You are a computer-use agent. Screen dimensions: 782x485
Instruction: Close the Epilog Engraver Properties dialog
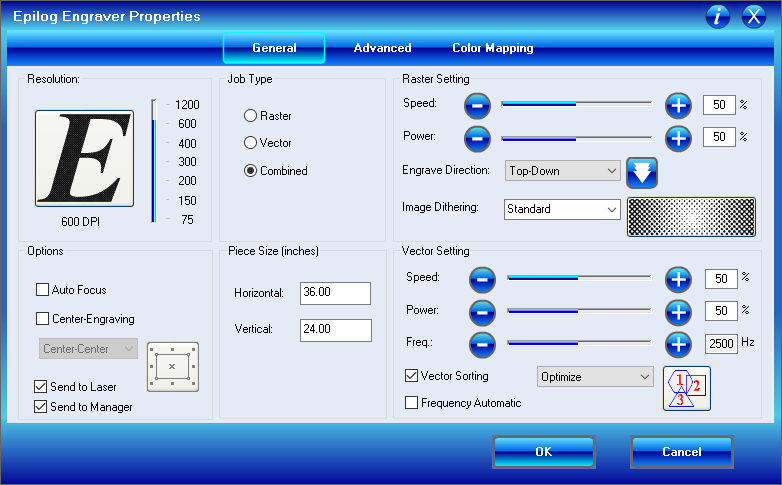754,16
